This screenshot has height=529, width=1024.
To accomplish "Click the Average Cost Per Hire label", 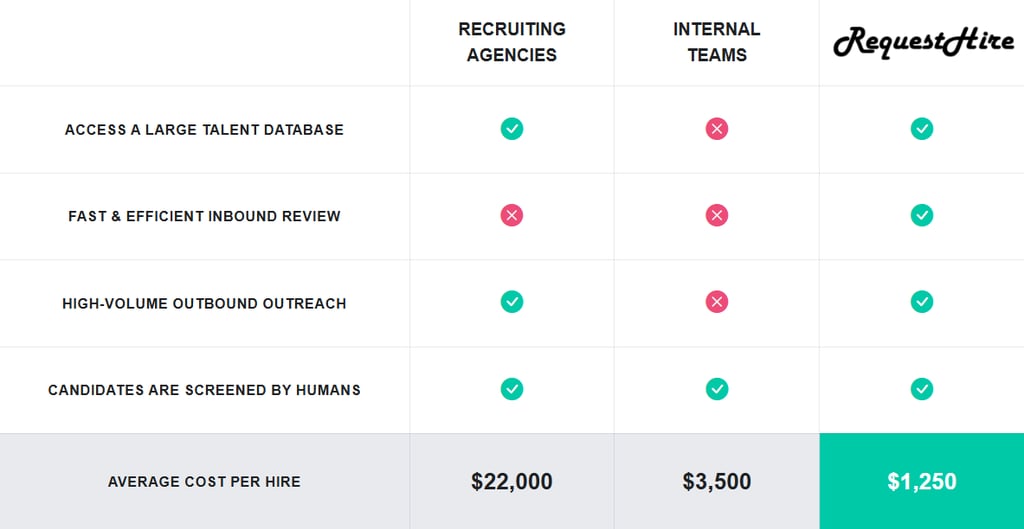I will [204, 482].
